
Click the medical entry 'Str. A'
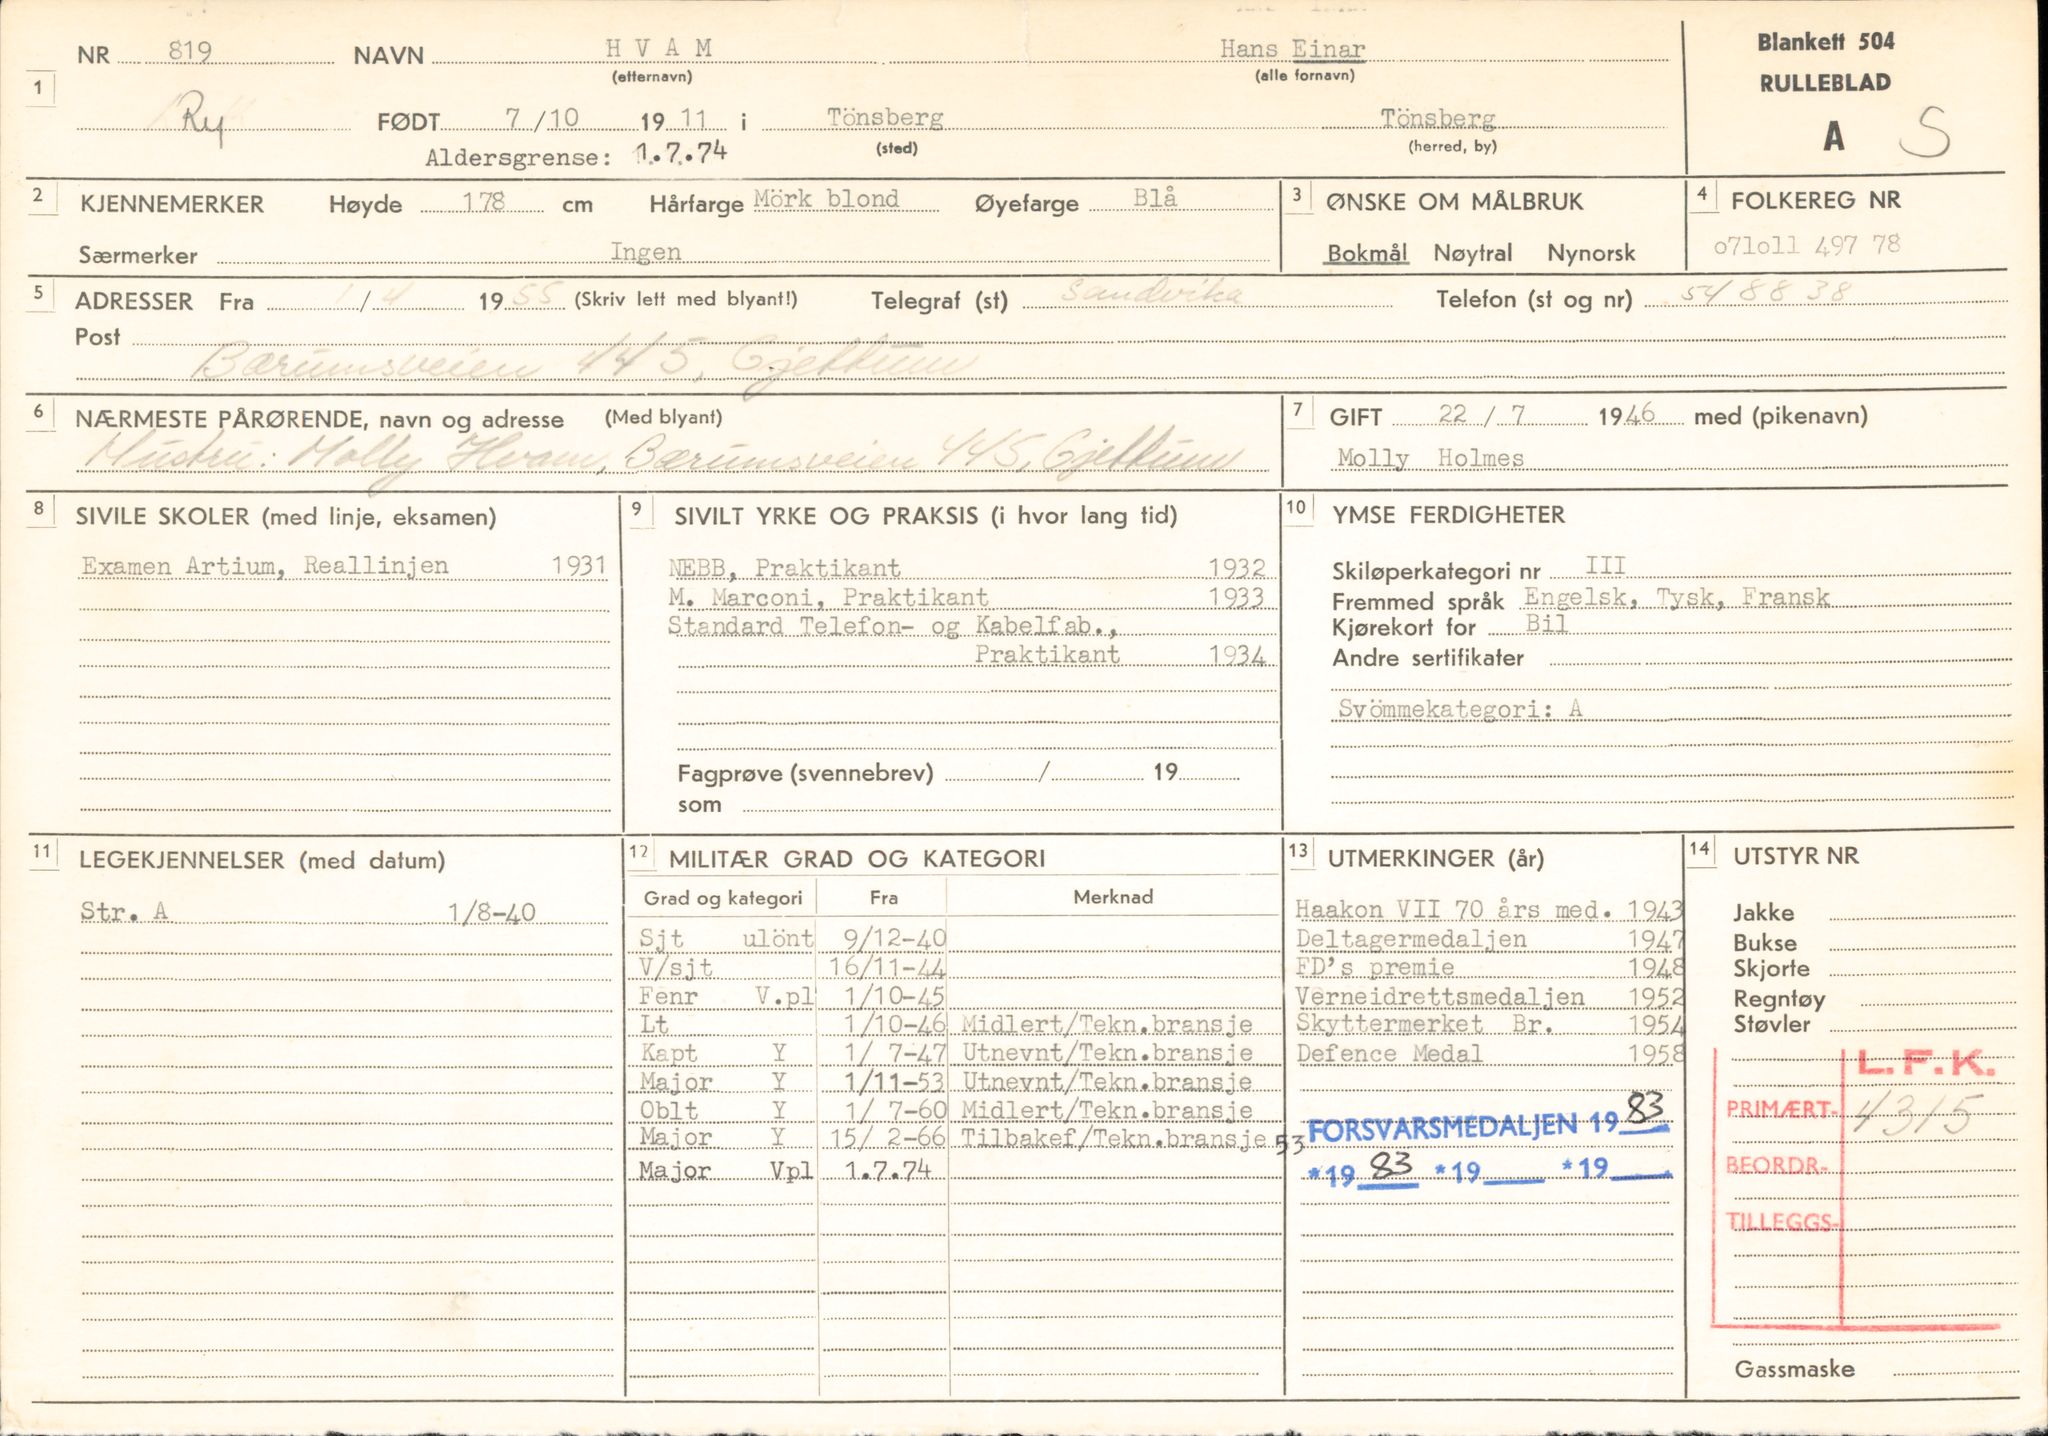tap(124, 911)
